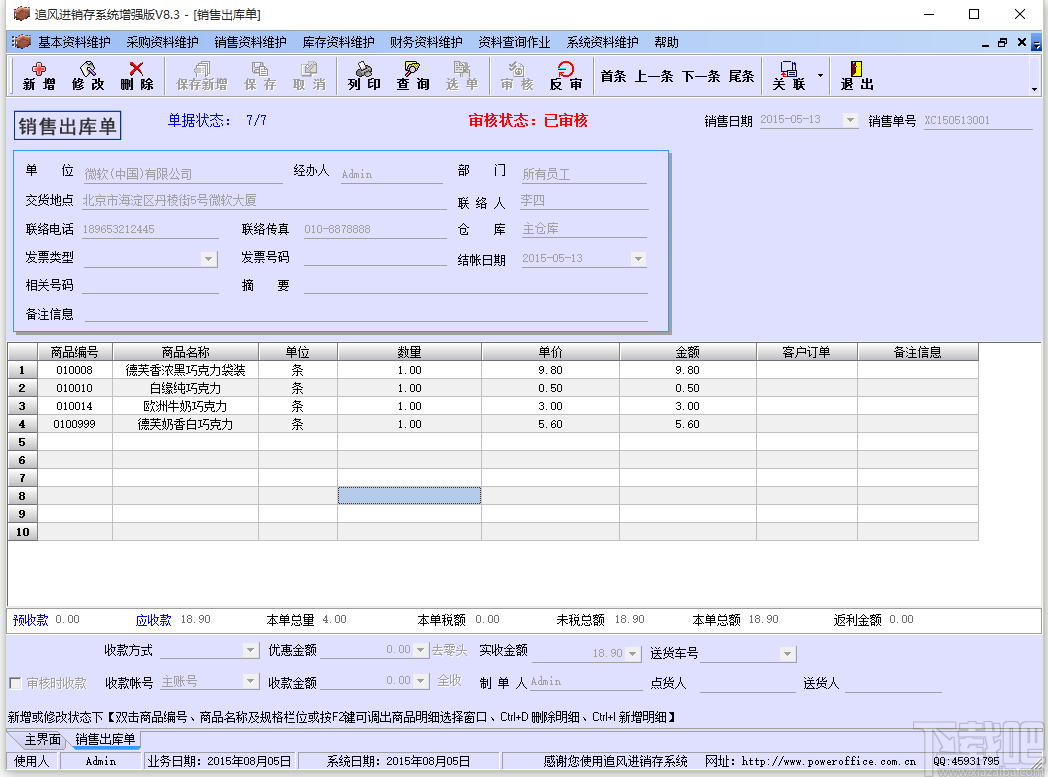Go to 下一条 (next record)
The image size is (1048, 777).
[x=701, y=76]
